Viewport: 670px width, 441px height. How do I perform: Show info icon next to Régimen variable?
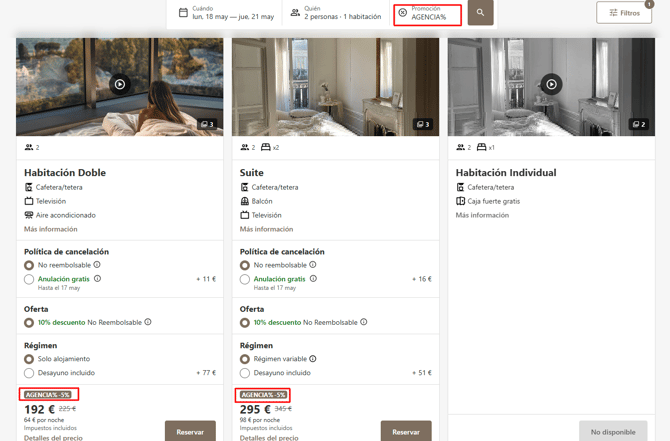313,359
